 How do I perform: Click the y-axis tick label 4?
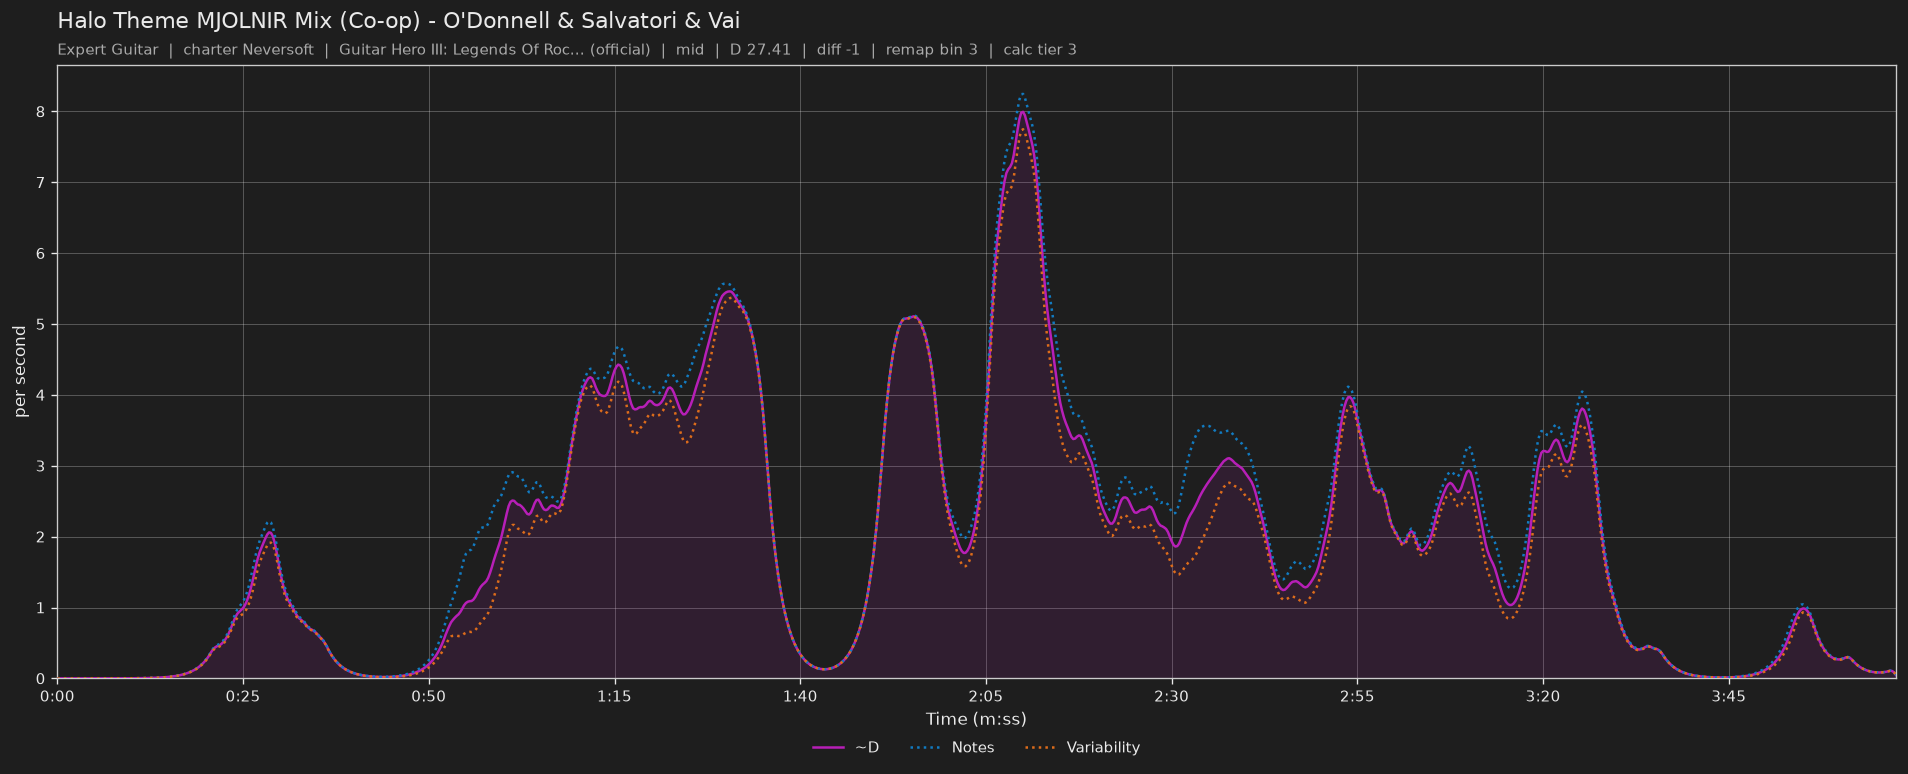[42, 396]
